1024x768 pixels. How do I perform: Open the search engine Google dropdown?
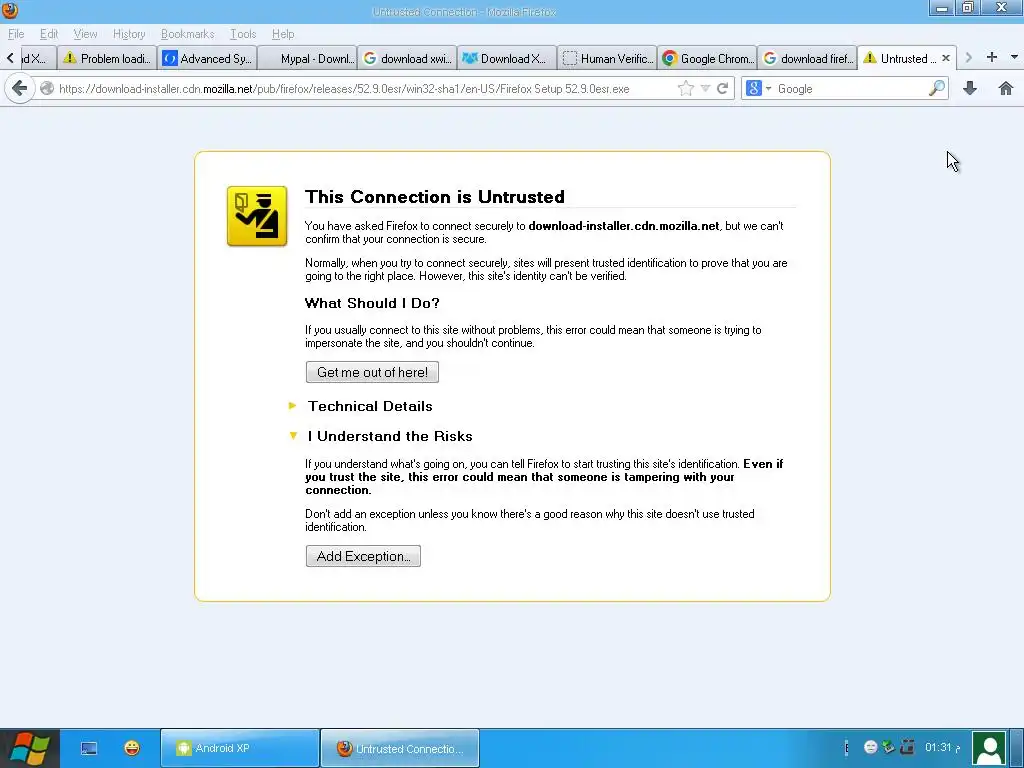pos(758,88)
